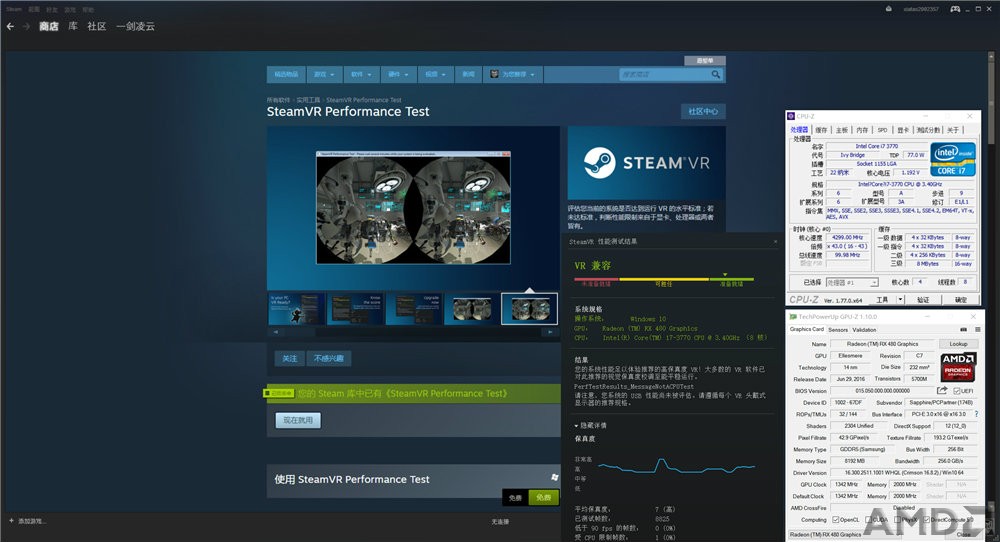Open Steam Big Picture controller icon
This screenshot has width=1000, height=542.
955,9
